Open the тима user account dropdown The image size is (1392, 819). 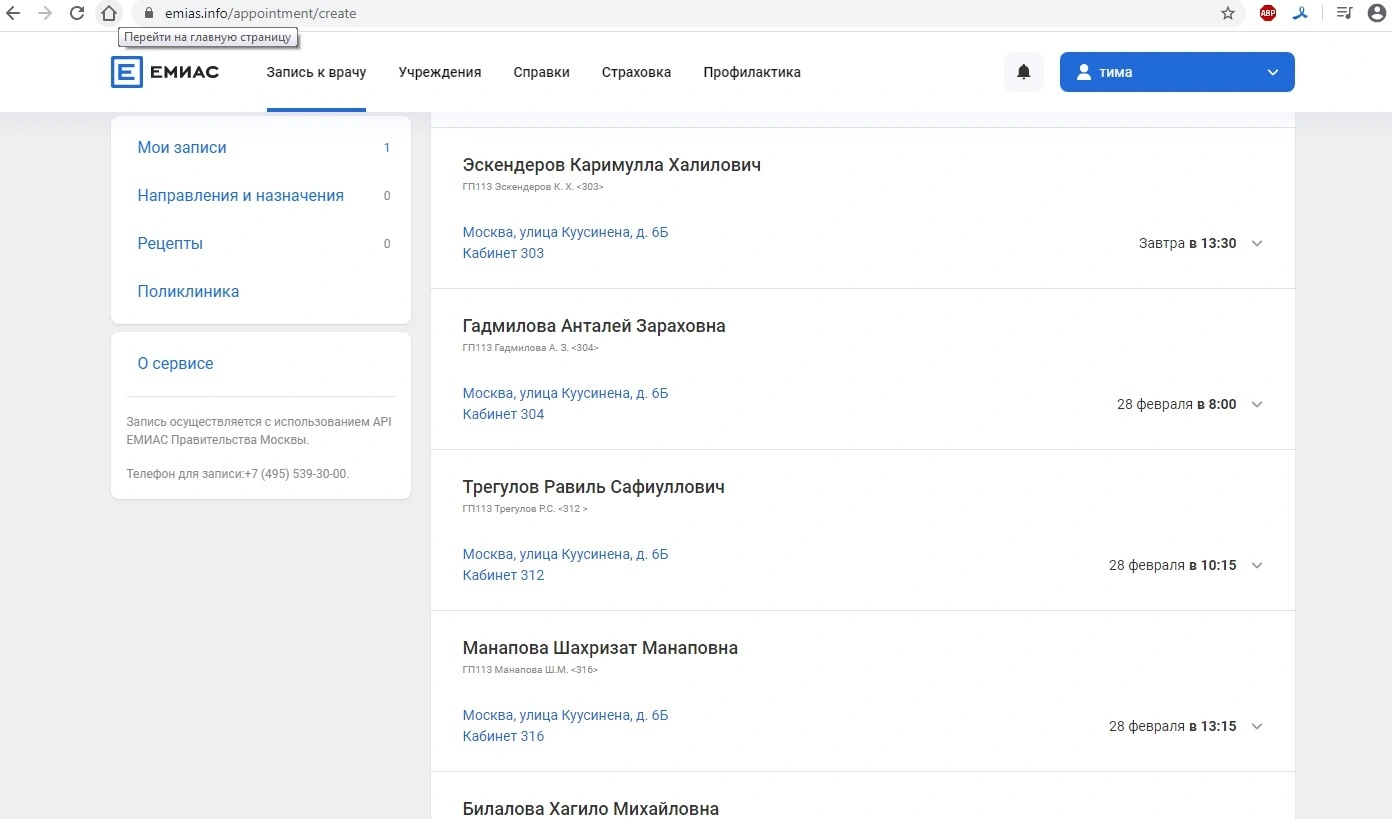coord(1177,72)
